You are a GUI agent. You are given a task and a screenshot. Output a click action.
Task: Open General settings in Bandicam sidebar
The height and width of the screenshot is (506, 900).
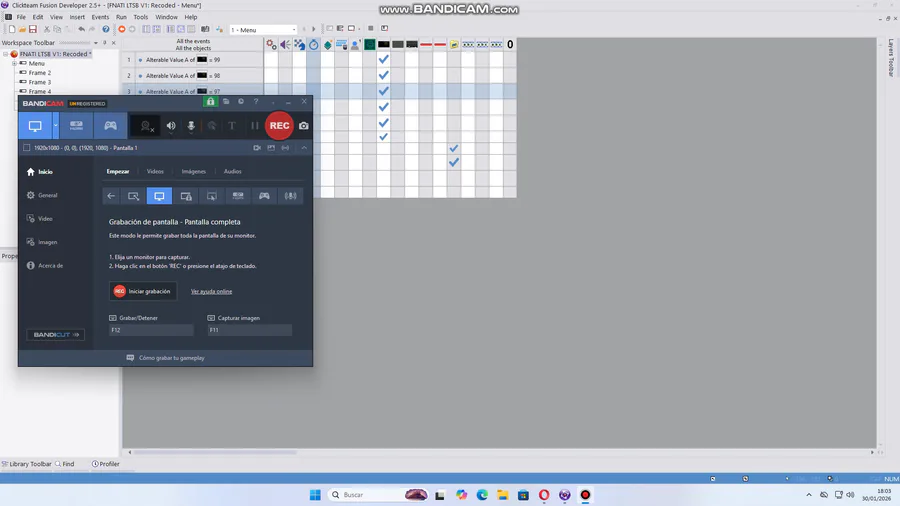(43, 195)
